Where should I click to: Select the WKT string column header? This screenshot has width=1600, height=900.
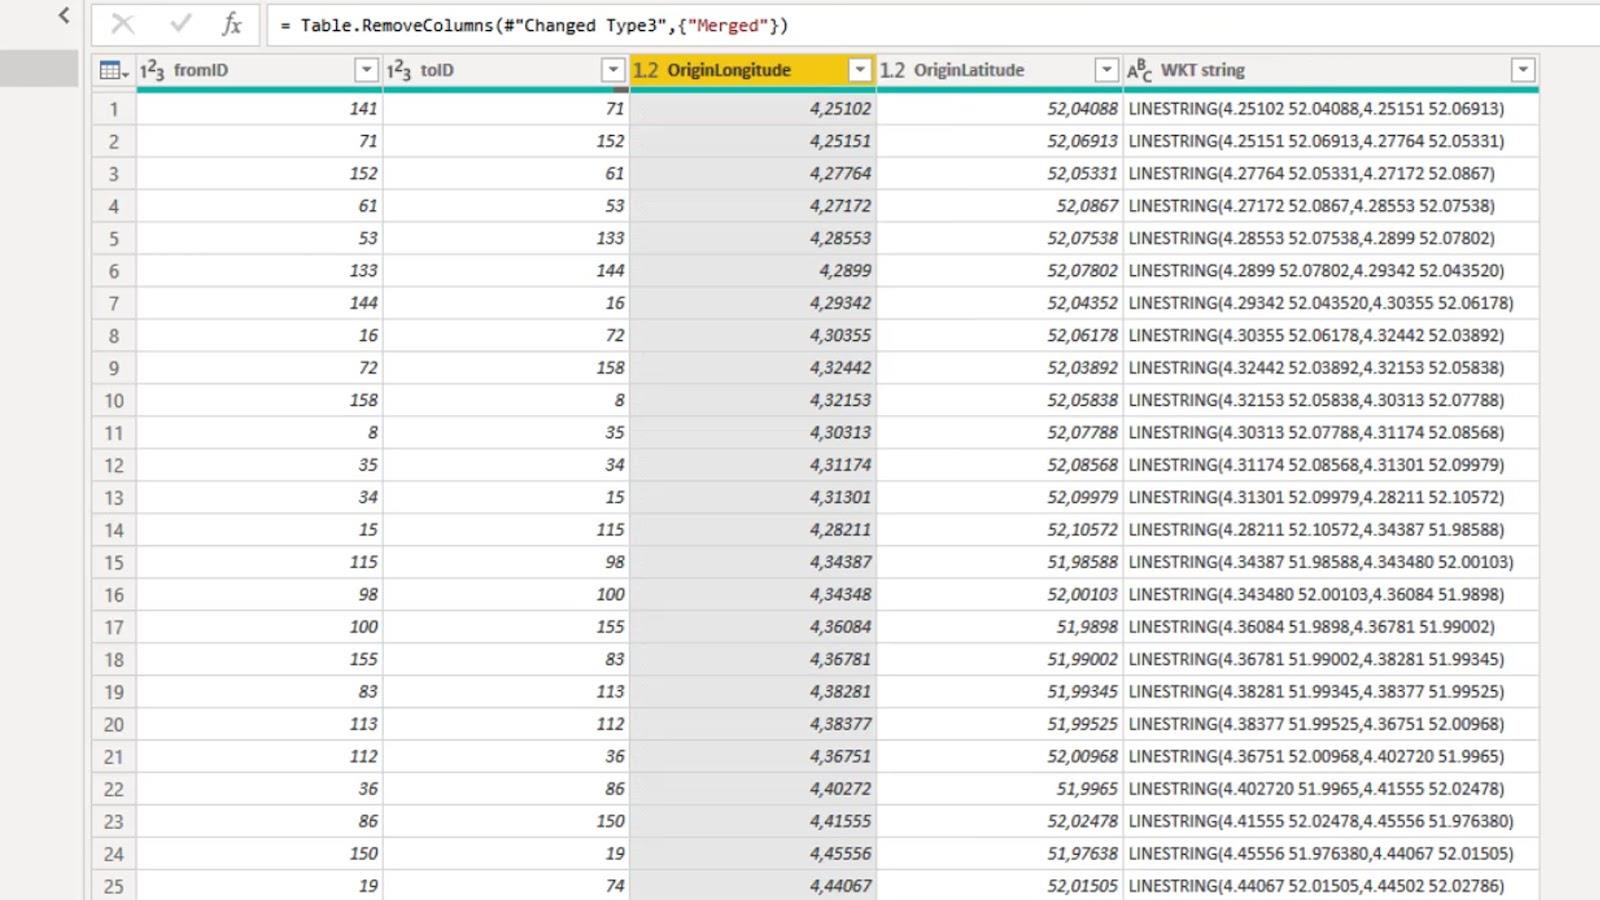click(1331, 70)
